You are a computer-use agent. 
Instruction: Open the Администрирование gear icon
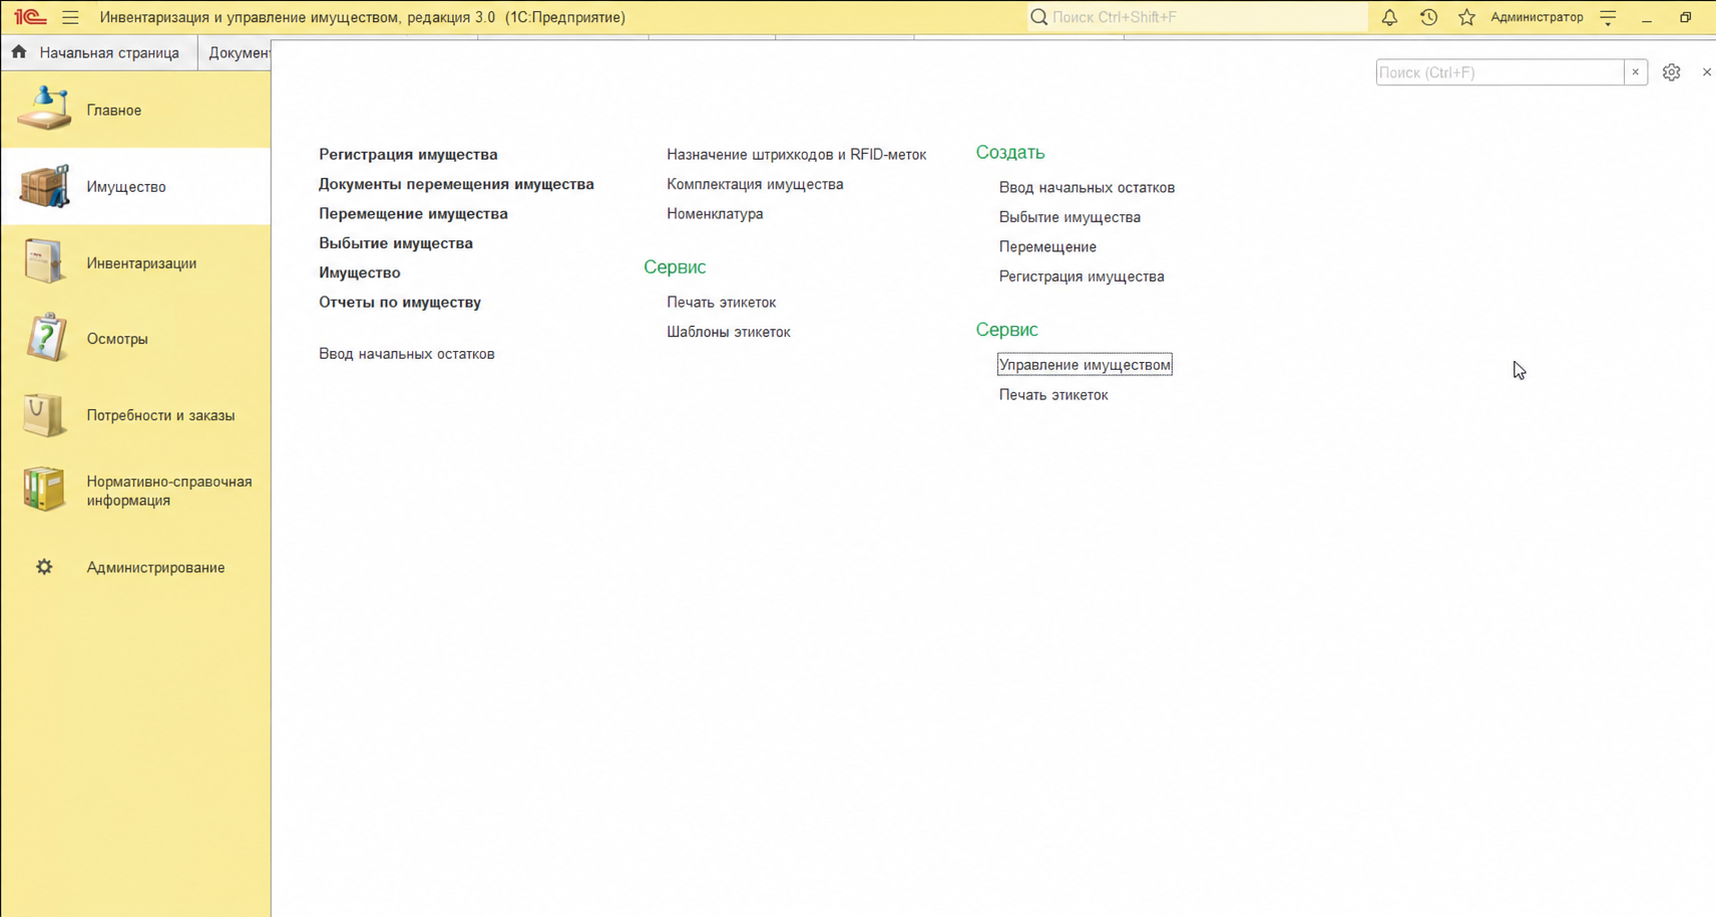pyautogui.click(x=44, y=567)
